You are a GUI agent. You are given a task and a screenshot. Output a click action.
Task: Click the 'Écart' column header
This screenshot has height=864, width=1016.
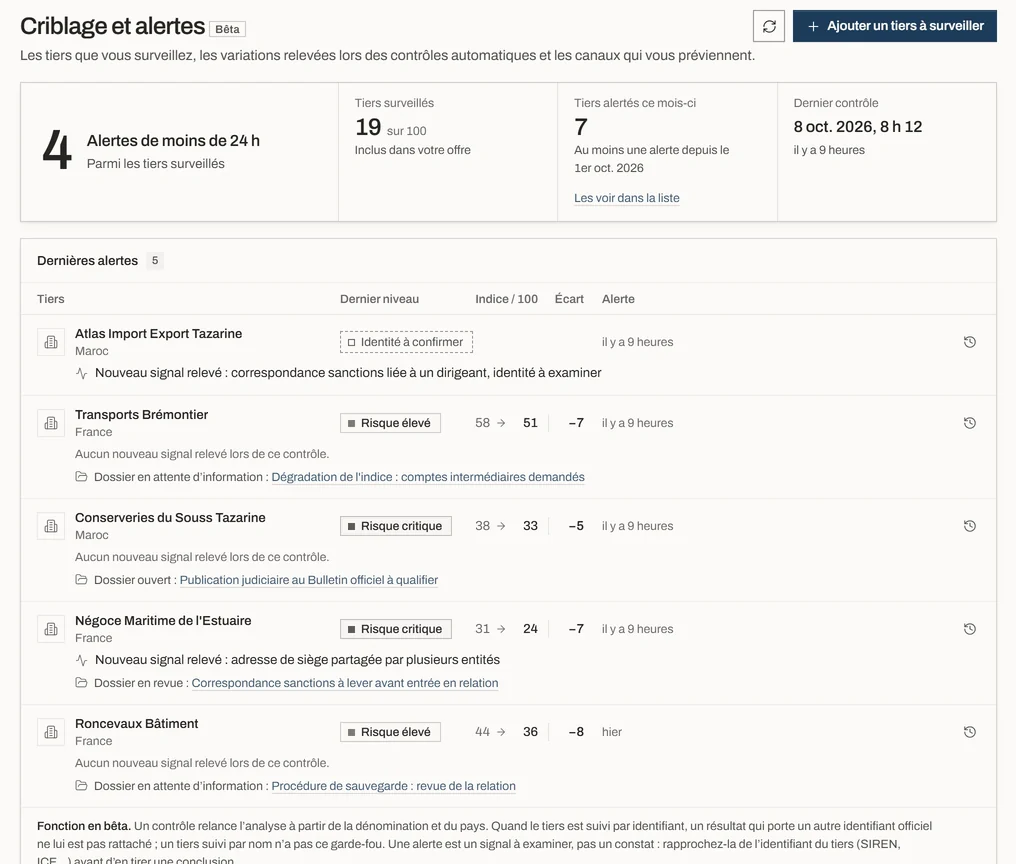pyautogui.click(x=569, y=299)
